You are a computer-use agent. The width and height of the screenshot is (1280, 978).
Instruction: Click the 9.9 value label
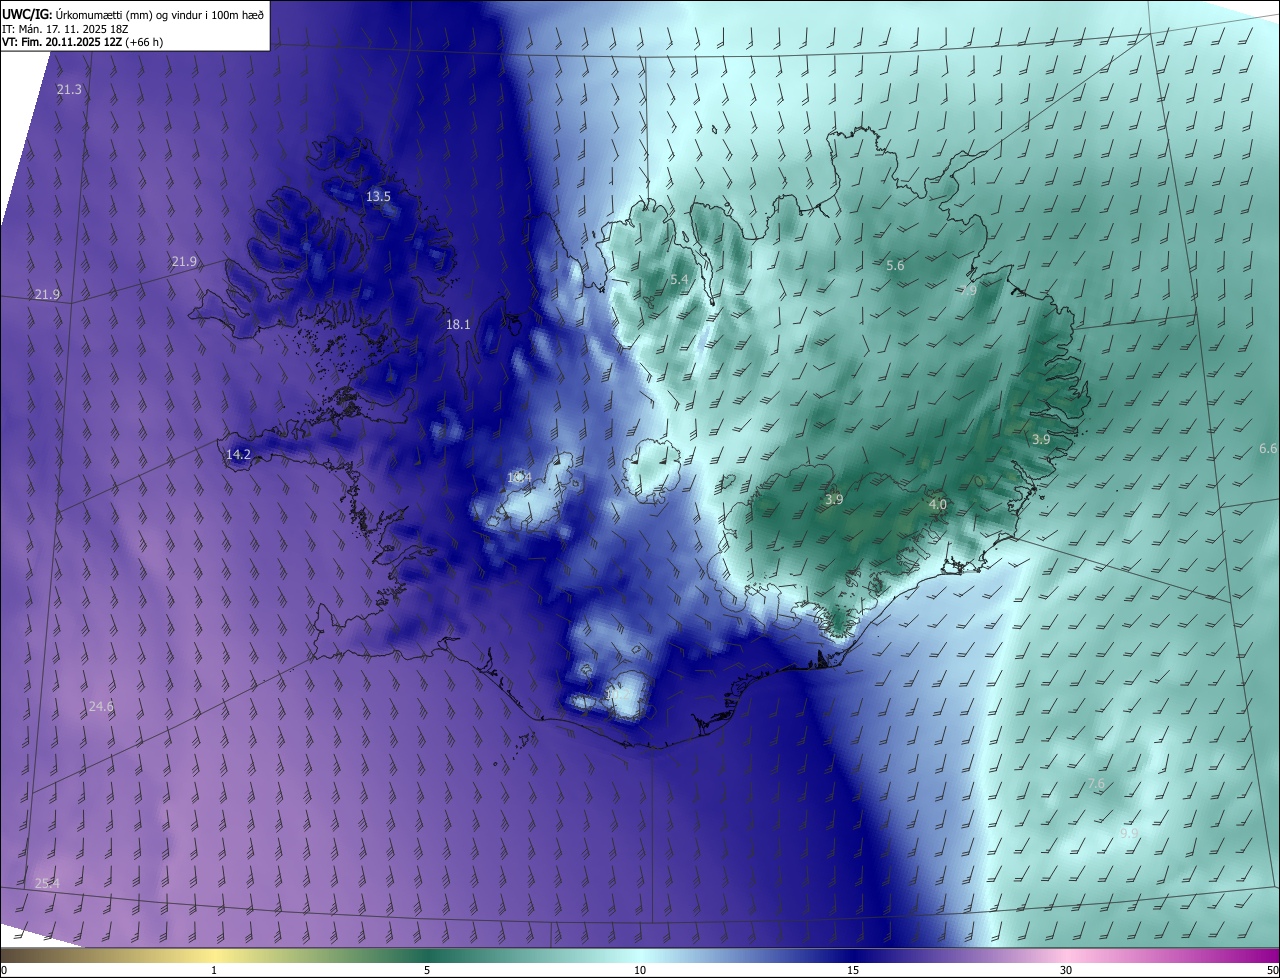(1129, 833)
